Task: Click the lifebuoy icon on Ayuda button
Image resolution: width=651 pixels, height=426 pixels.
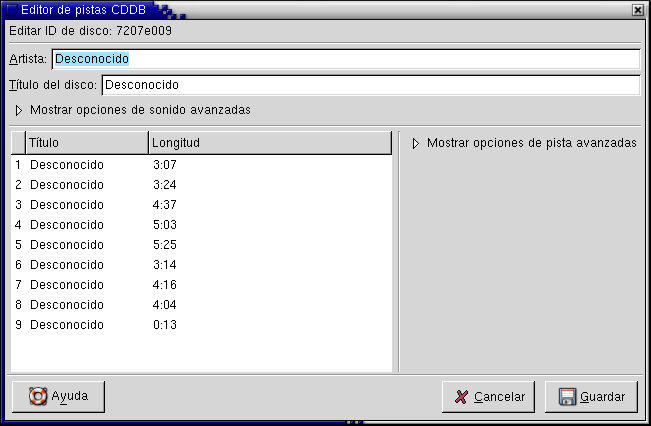Action: click(x=38, y=396)
